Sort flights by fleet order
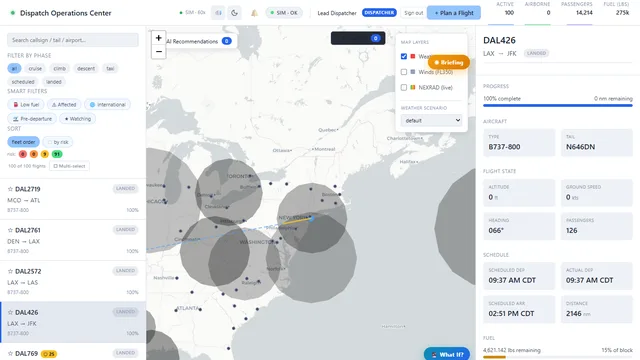This screenshot has width=640, height=360. point(23,142)
